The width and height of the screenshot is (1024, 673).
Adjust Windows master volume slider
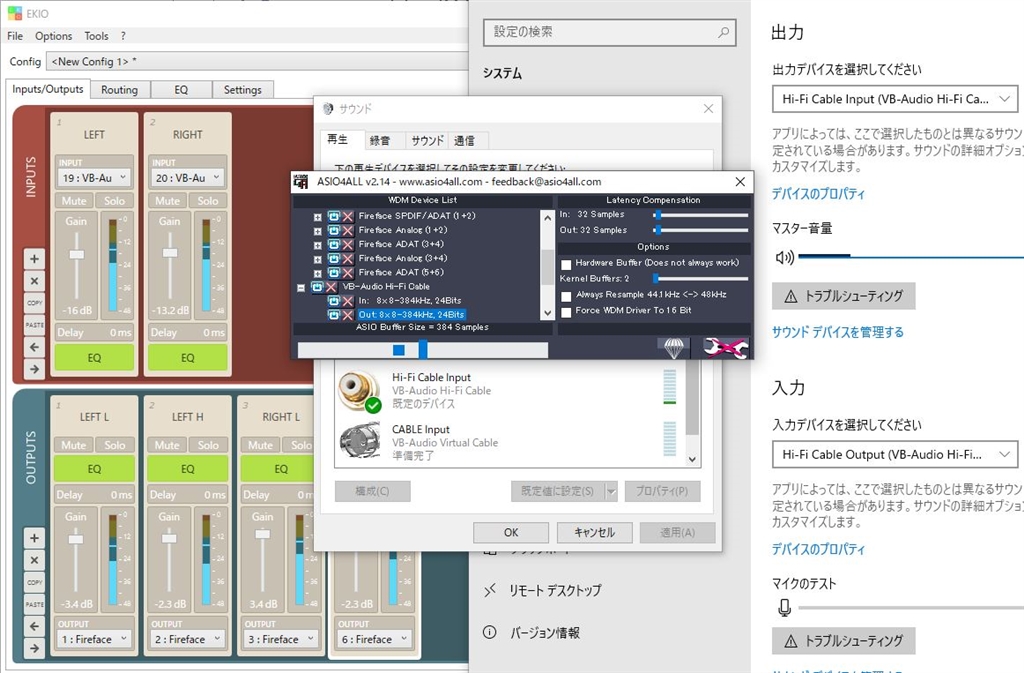[910, 257]
